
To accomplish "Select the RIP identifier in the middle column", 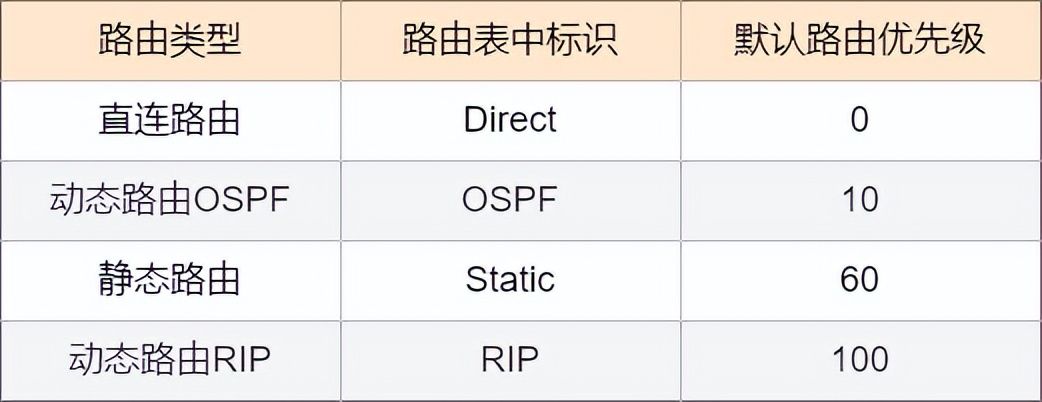I will (x=510, y=358).
